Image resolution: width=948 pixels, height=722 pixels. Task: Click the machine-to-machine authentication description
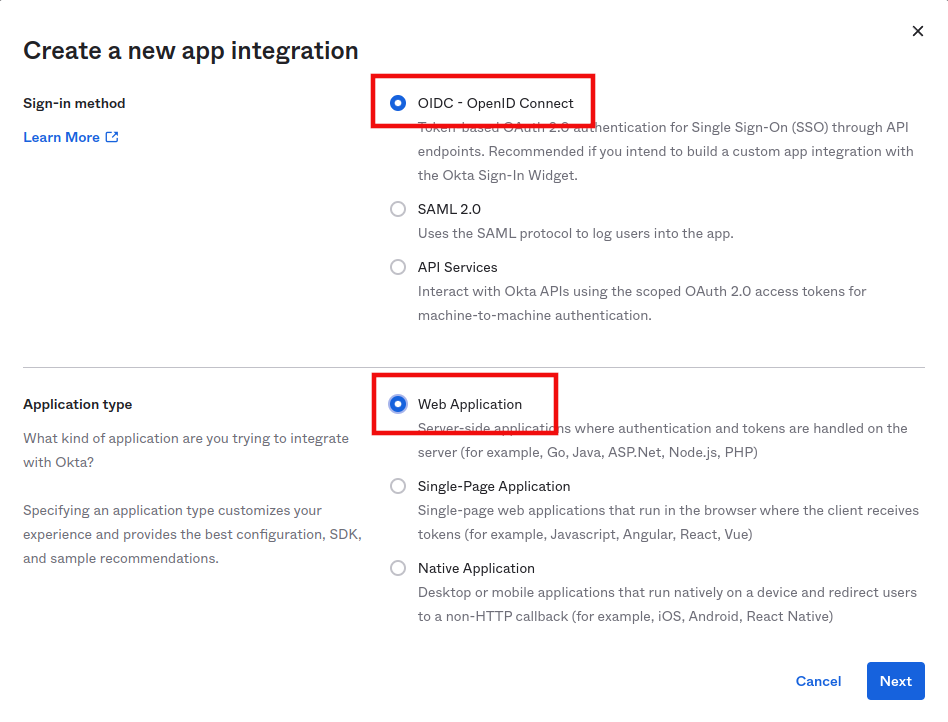pos(641,303)
